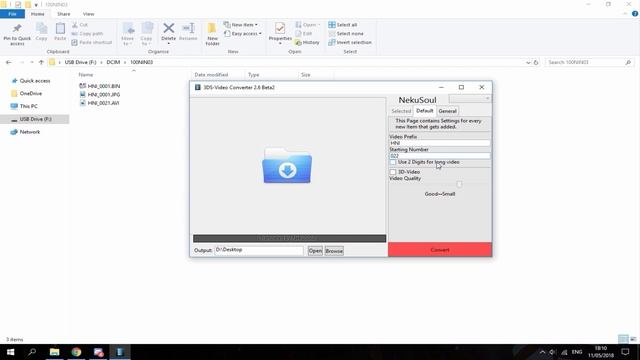640x360 pixels.
Task: Click the Copy ribbon icon
Action: pyautogui.click(x=41, y=29)
